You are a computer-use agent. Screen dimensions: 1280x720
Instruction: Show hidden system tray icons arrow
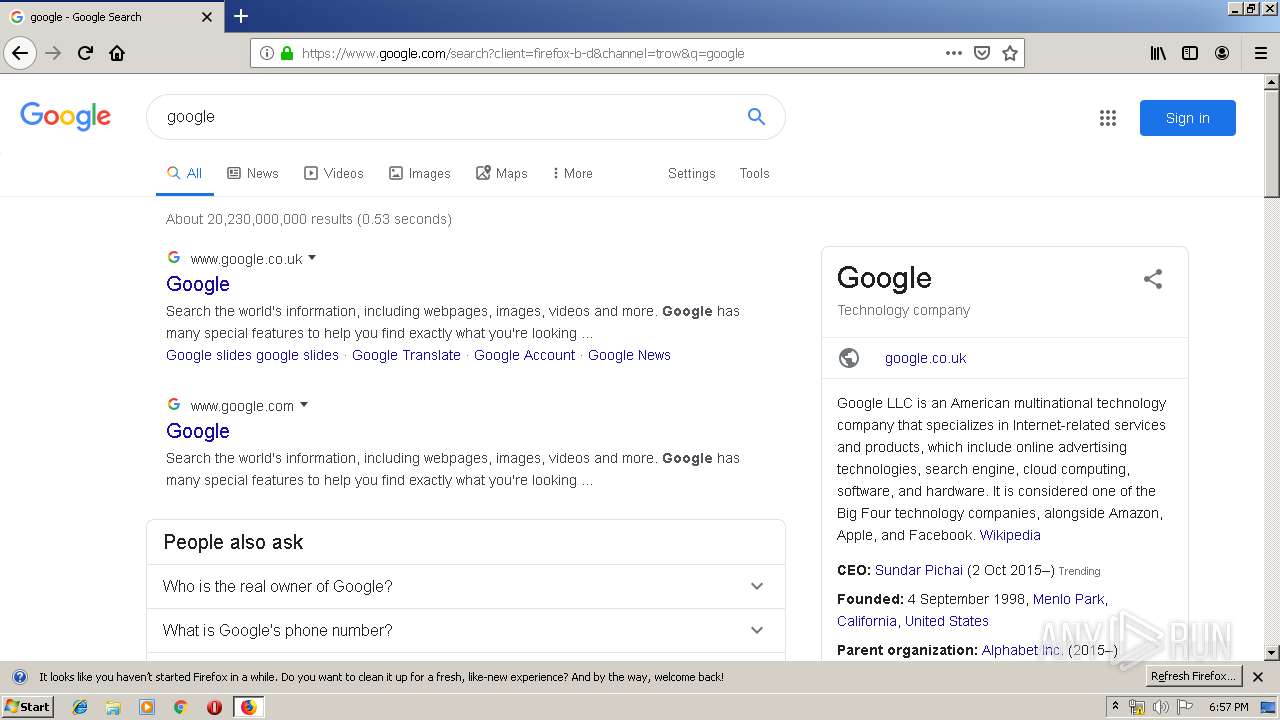[x=1115, y=707]
